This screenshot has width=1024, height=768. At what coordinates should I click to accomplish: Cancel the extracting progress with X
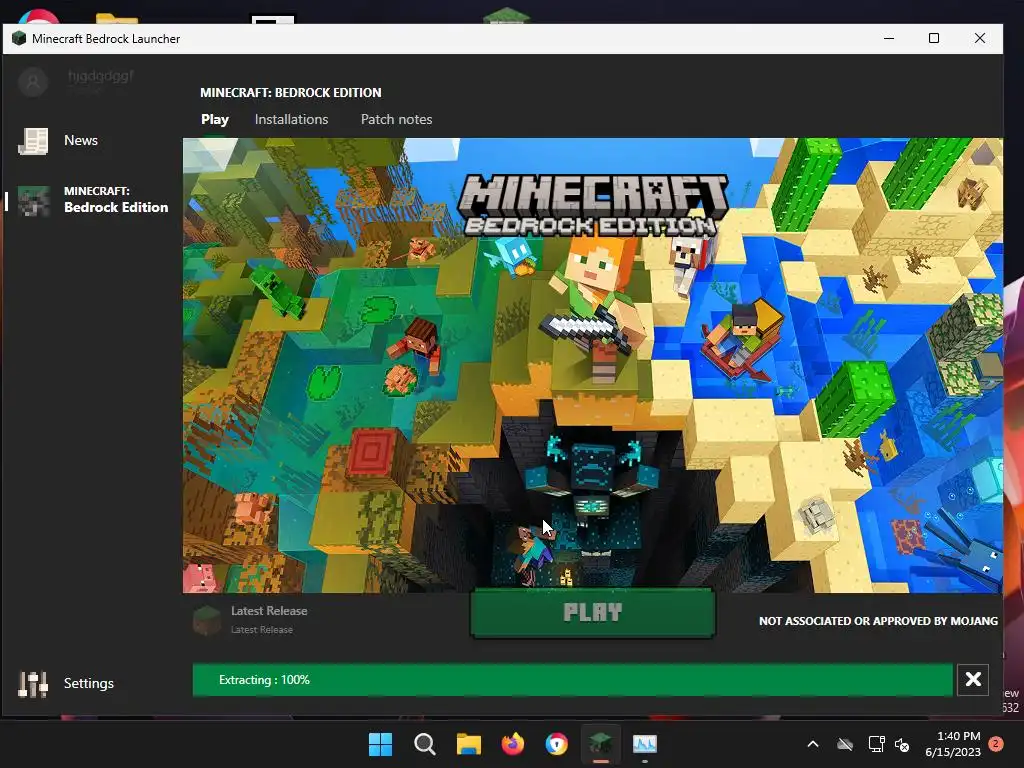click(972, 680)
